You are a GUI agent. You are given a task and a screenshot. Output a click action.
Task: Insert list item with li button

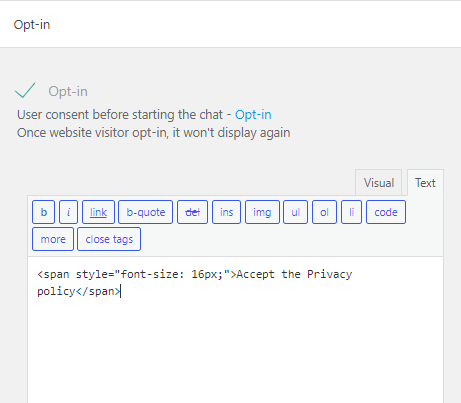point(351,212)
